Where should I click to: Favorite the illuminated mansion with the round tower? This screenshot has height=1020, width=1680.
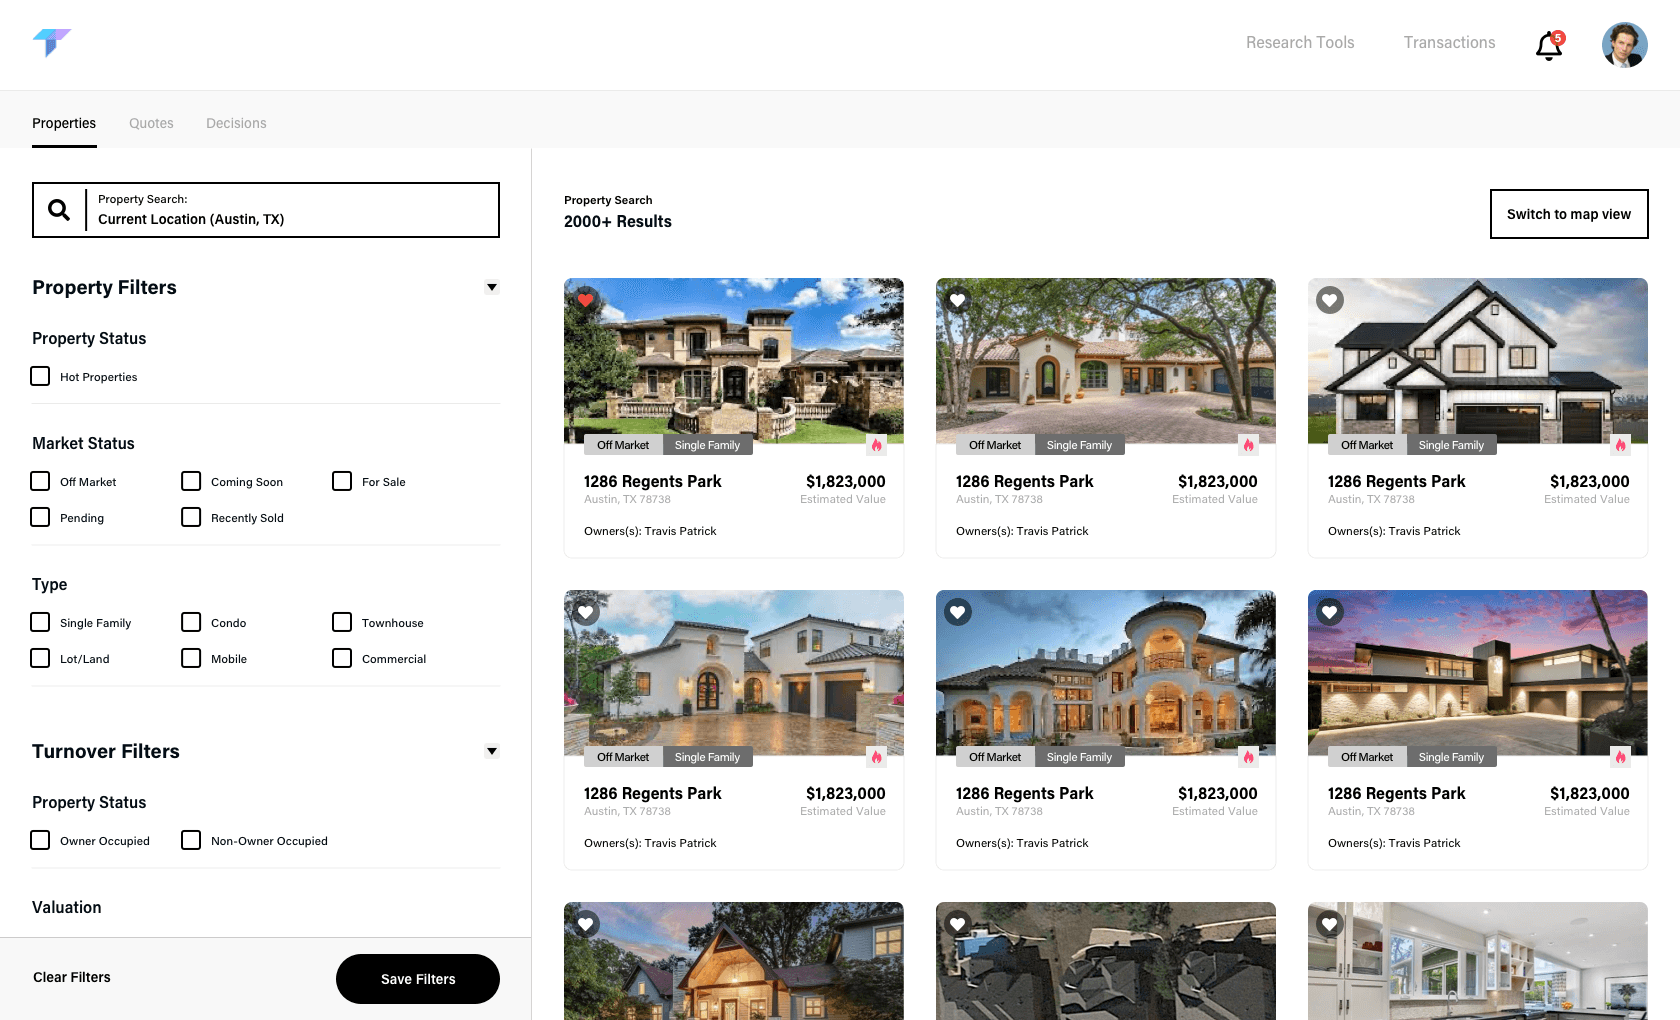[x=958, y=612]
